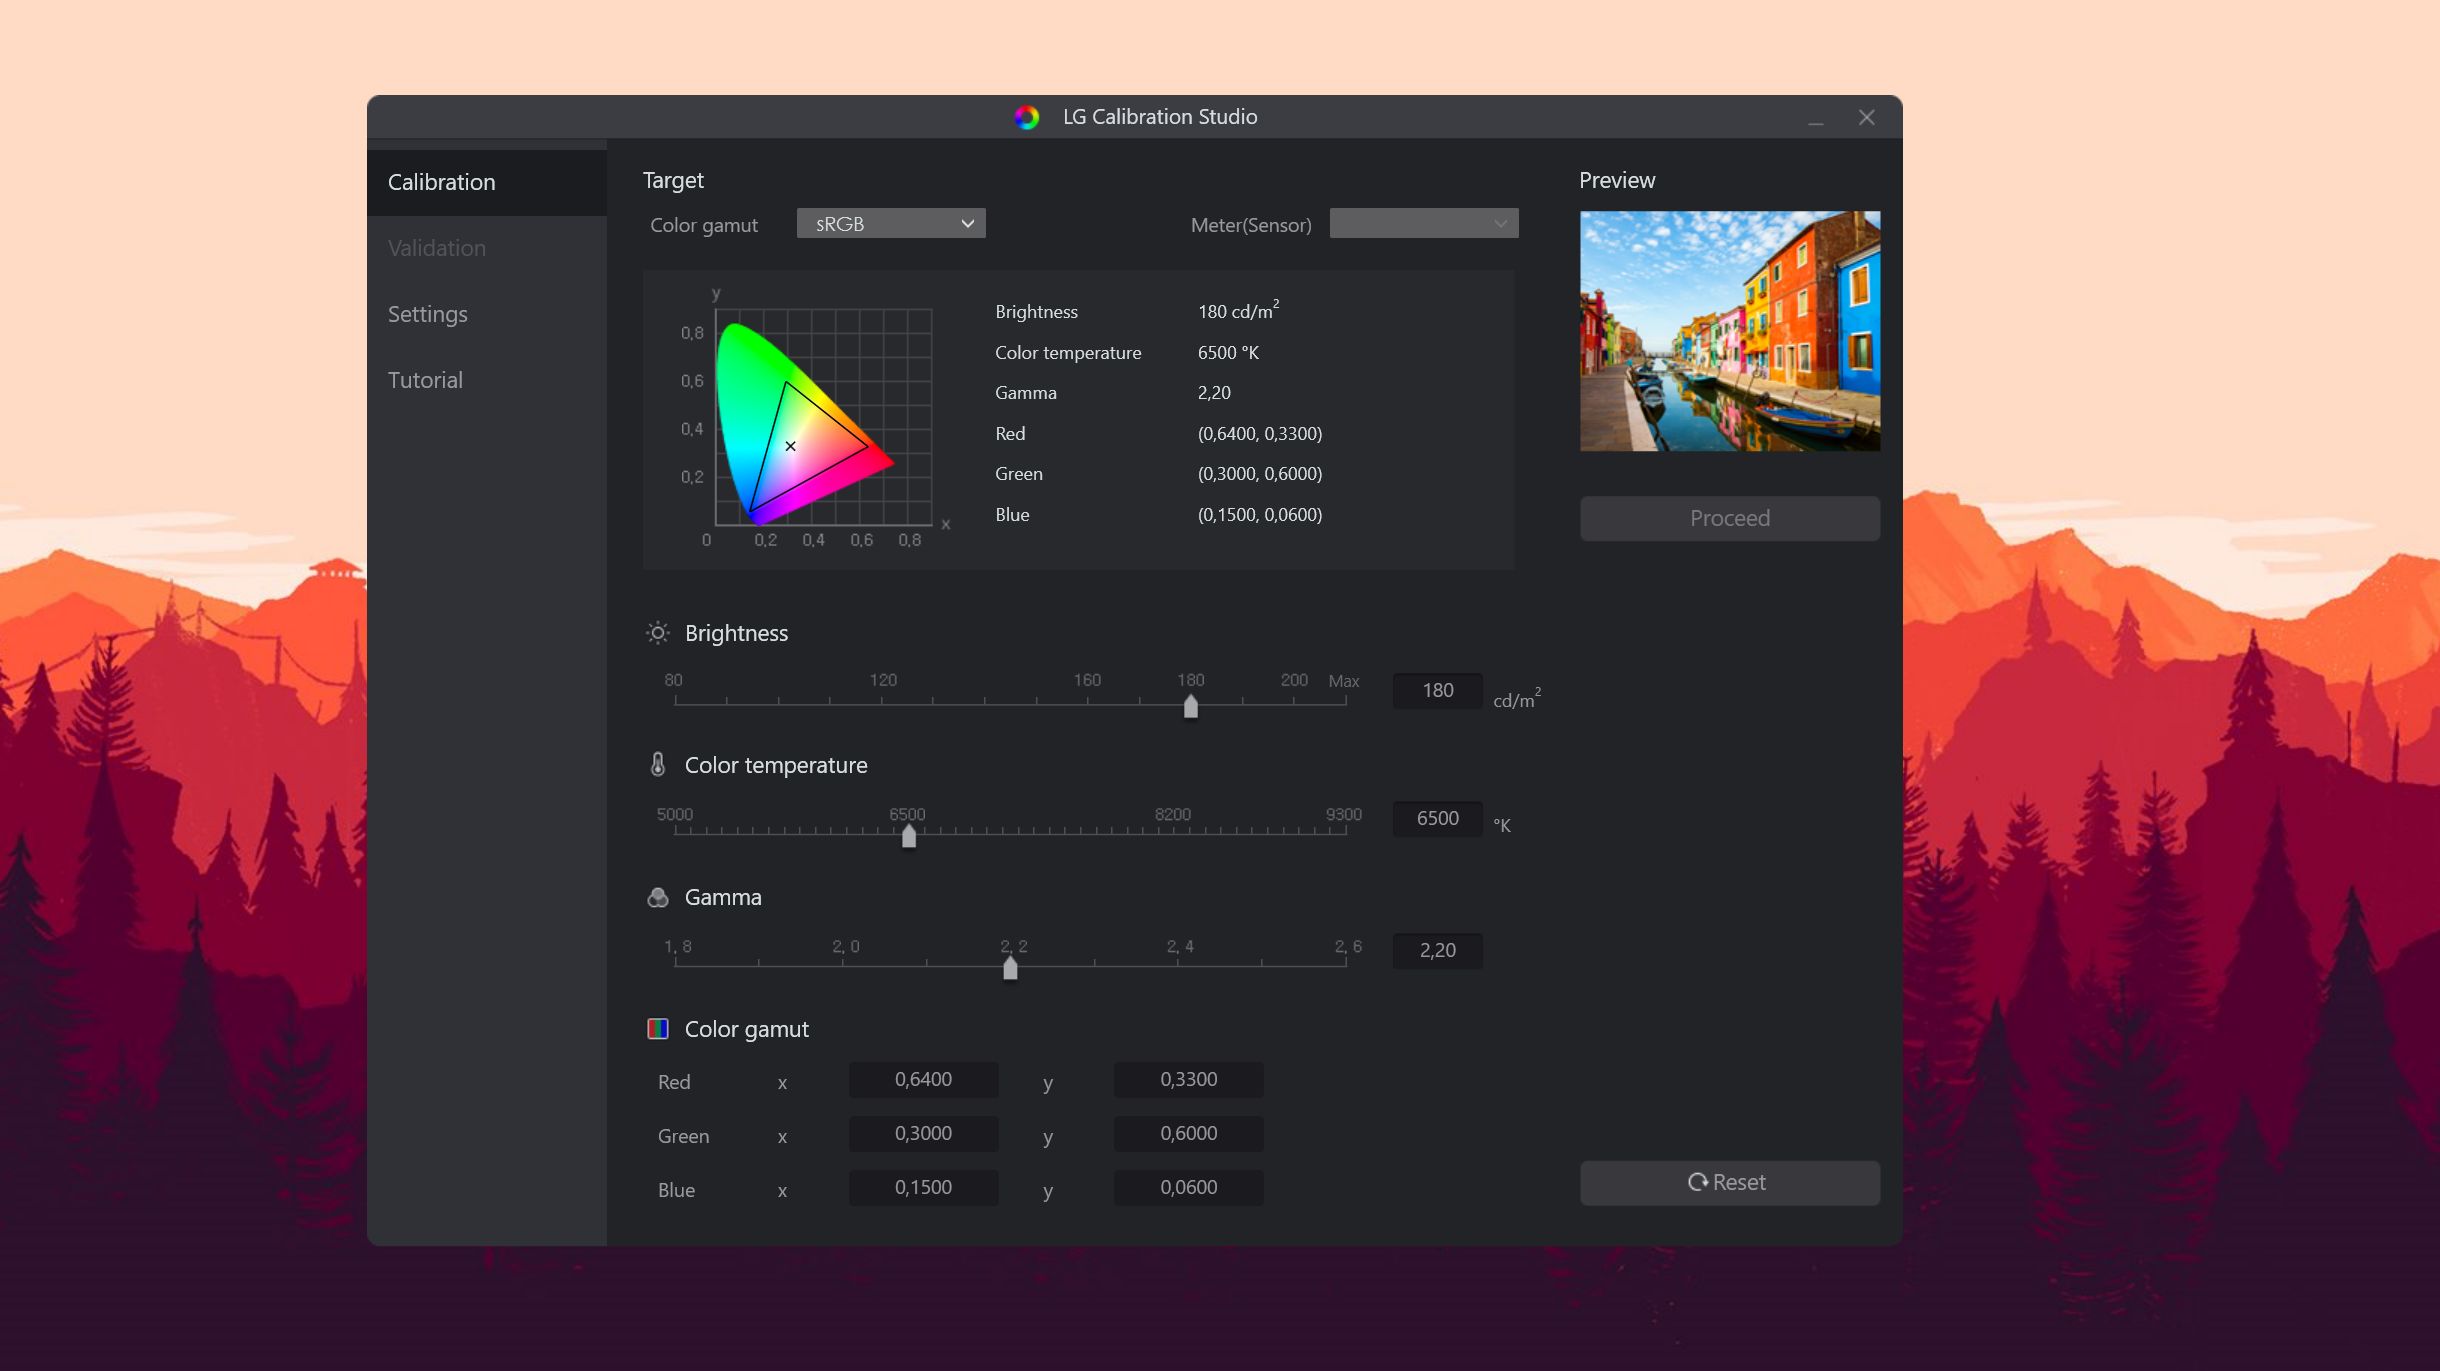This screenshot has height=1371, width=2440.
Task: Click the white point cross in chromaticity diagram
Action: pyautogui.click(x=790, y=446)
